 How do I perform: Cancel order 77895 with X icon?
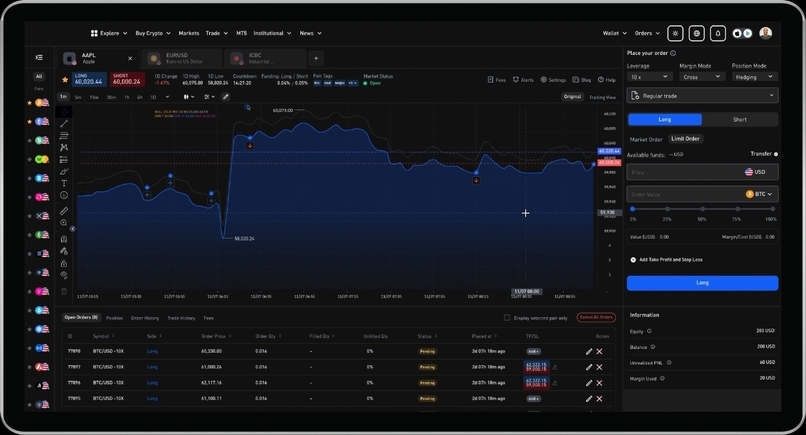[600, 398]
